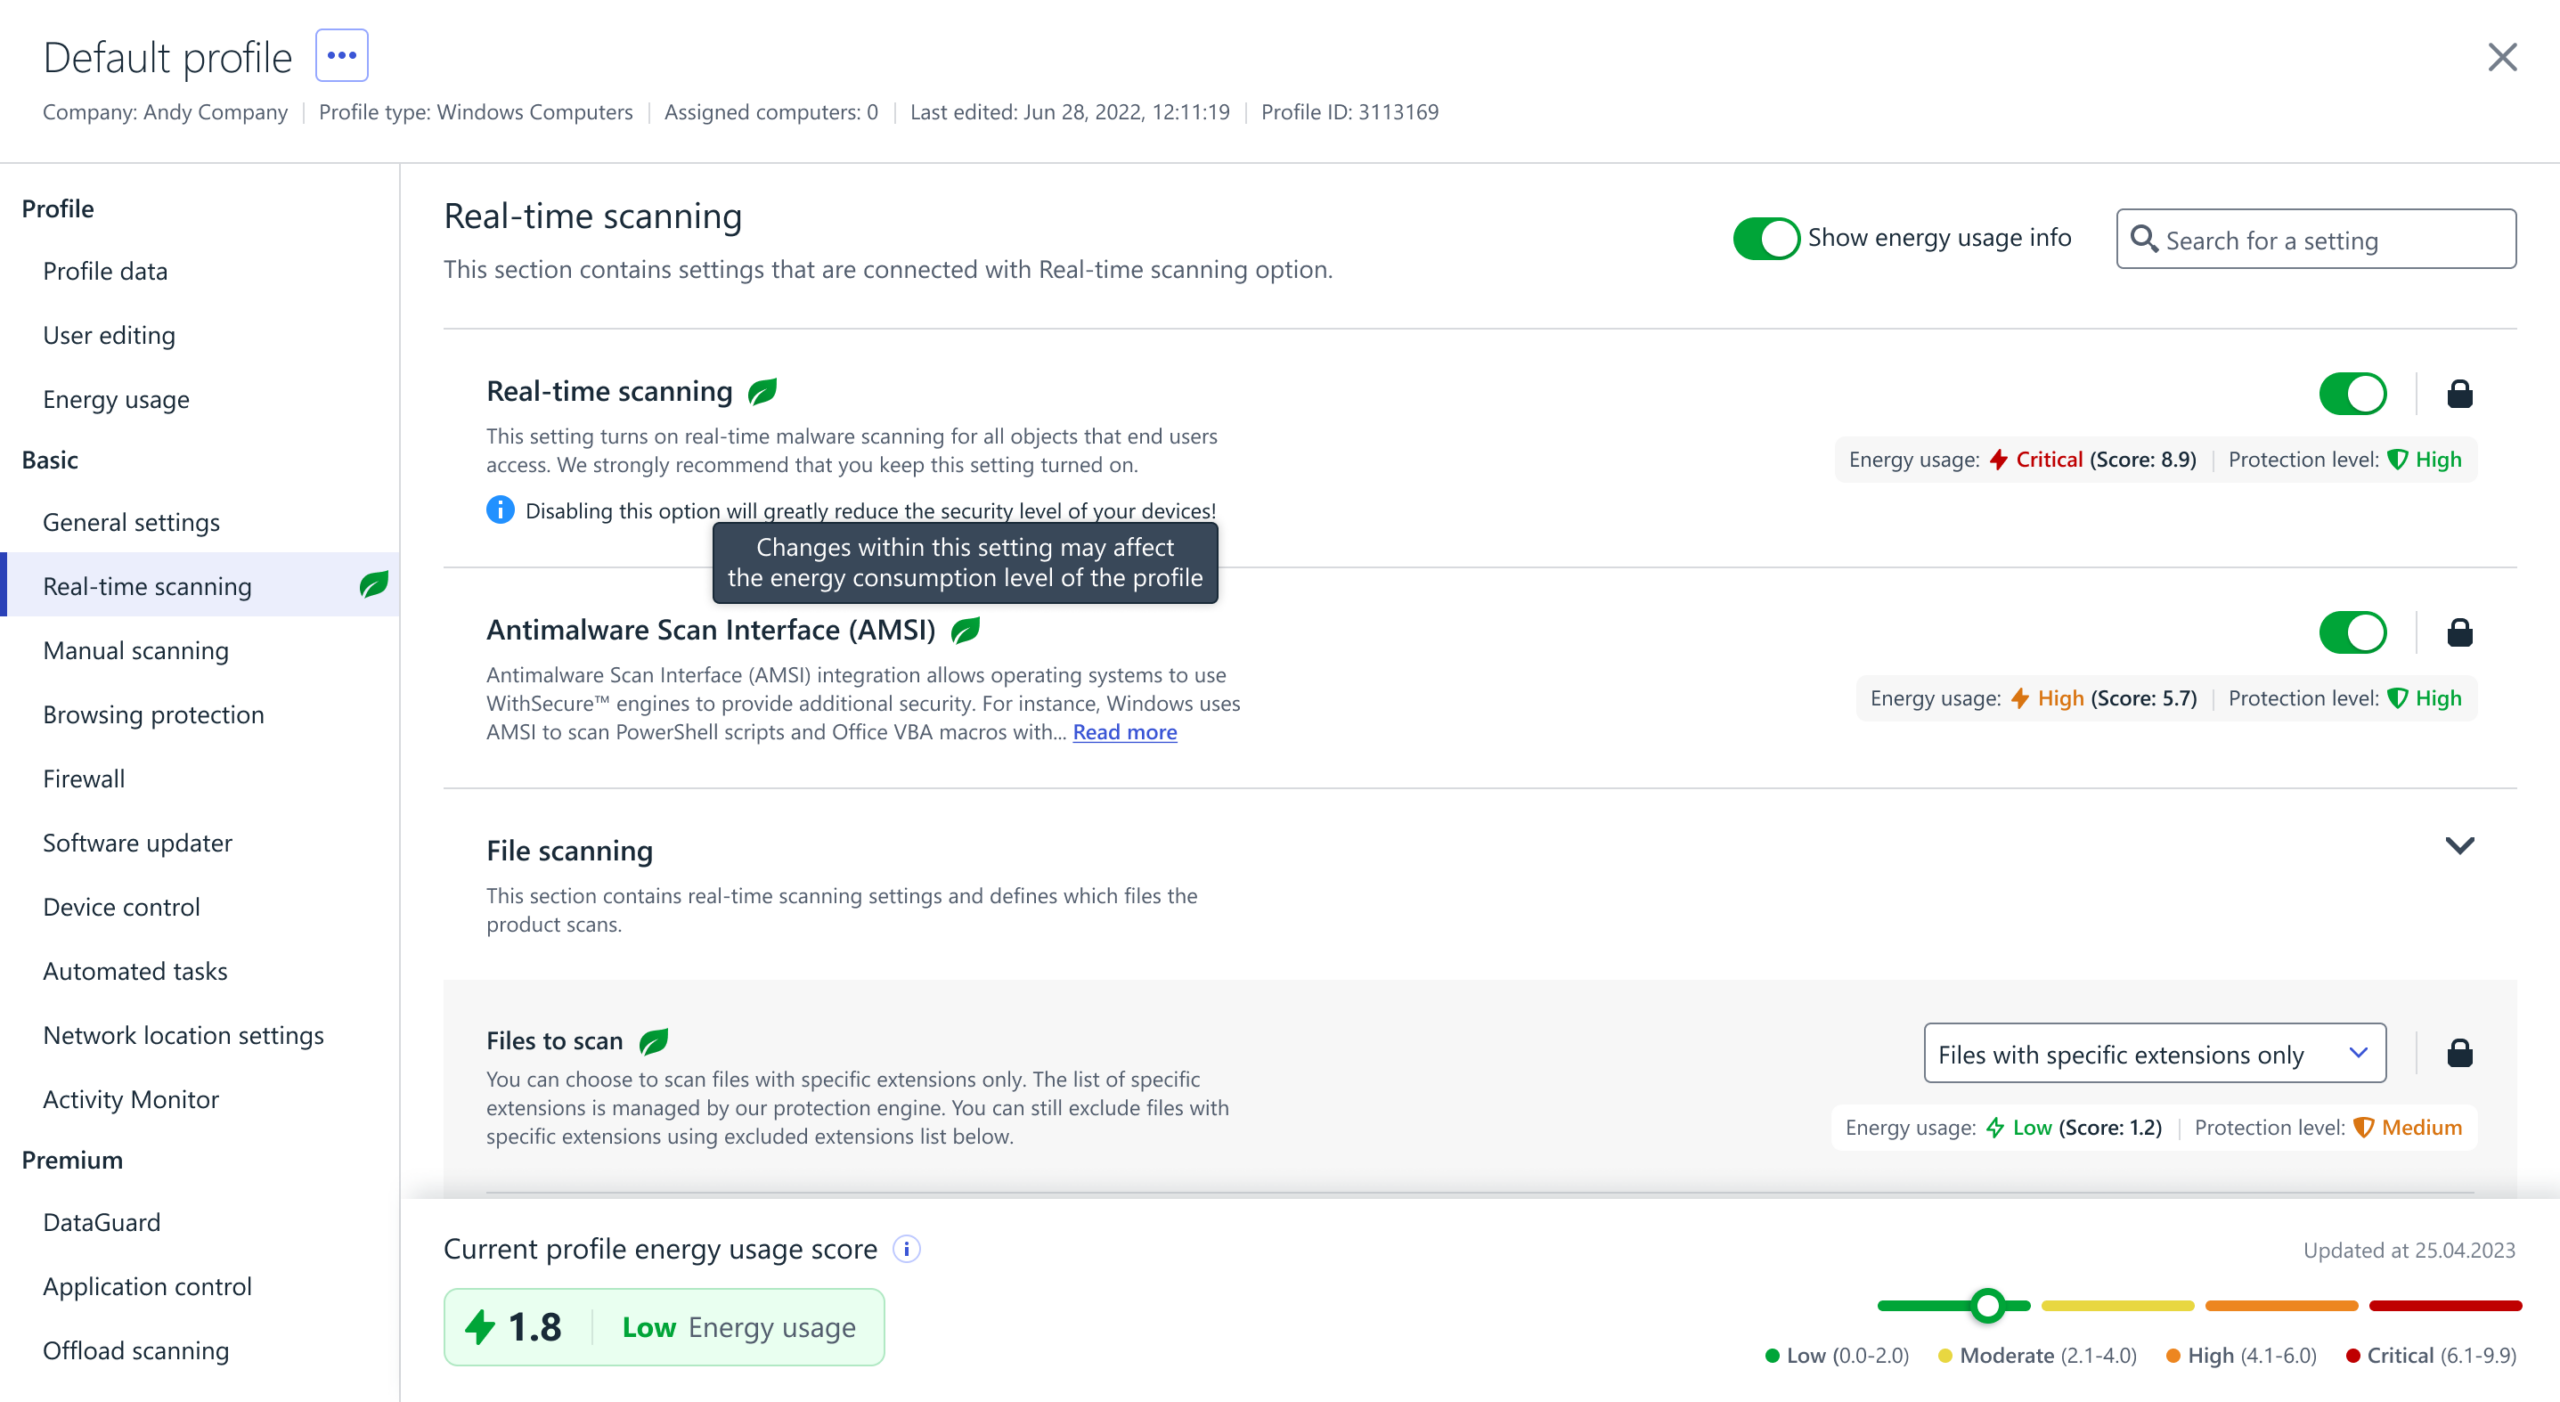2560x1402 pixels.
Task: Go to Energy usage in Profile section
Action: (x=116, y=400)
